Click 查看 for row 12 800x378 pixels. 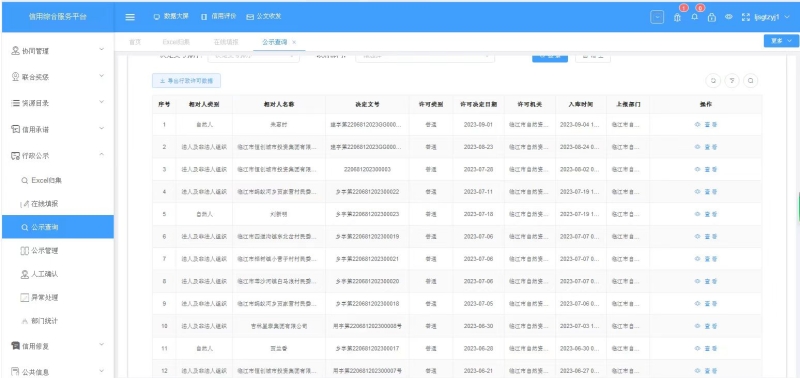coord(706,371)
